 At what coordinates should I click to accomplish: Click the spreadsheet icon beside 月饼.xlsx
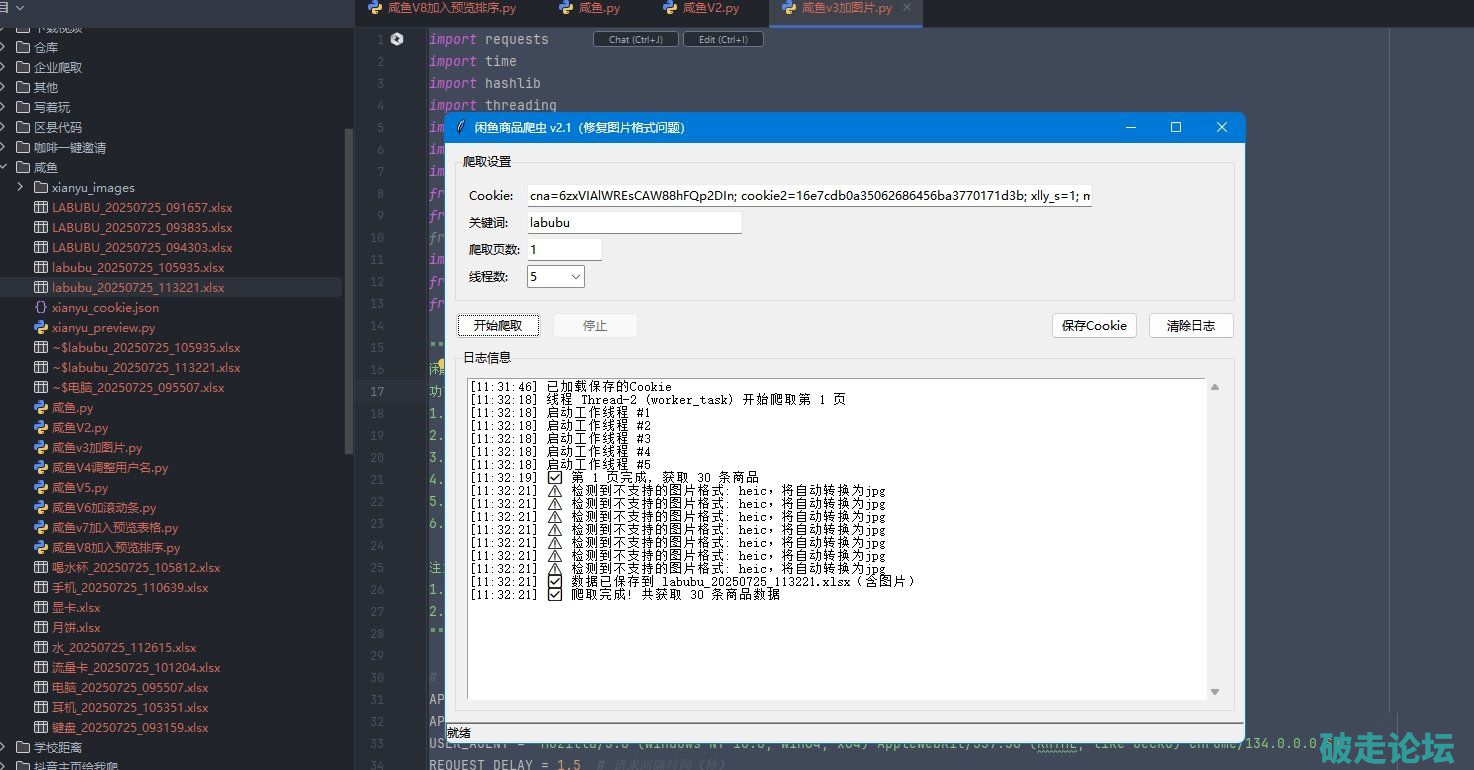[41, 628]
